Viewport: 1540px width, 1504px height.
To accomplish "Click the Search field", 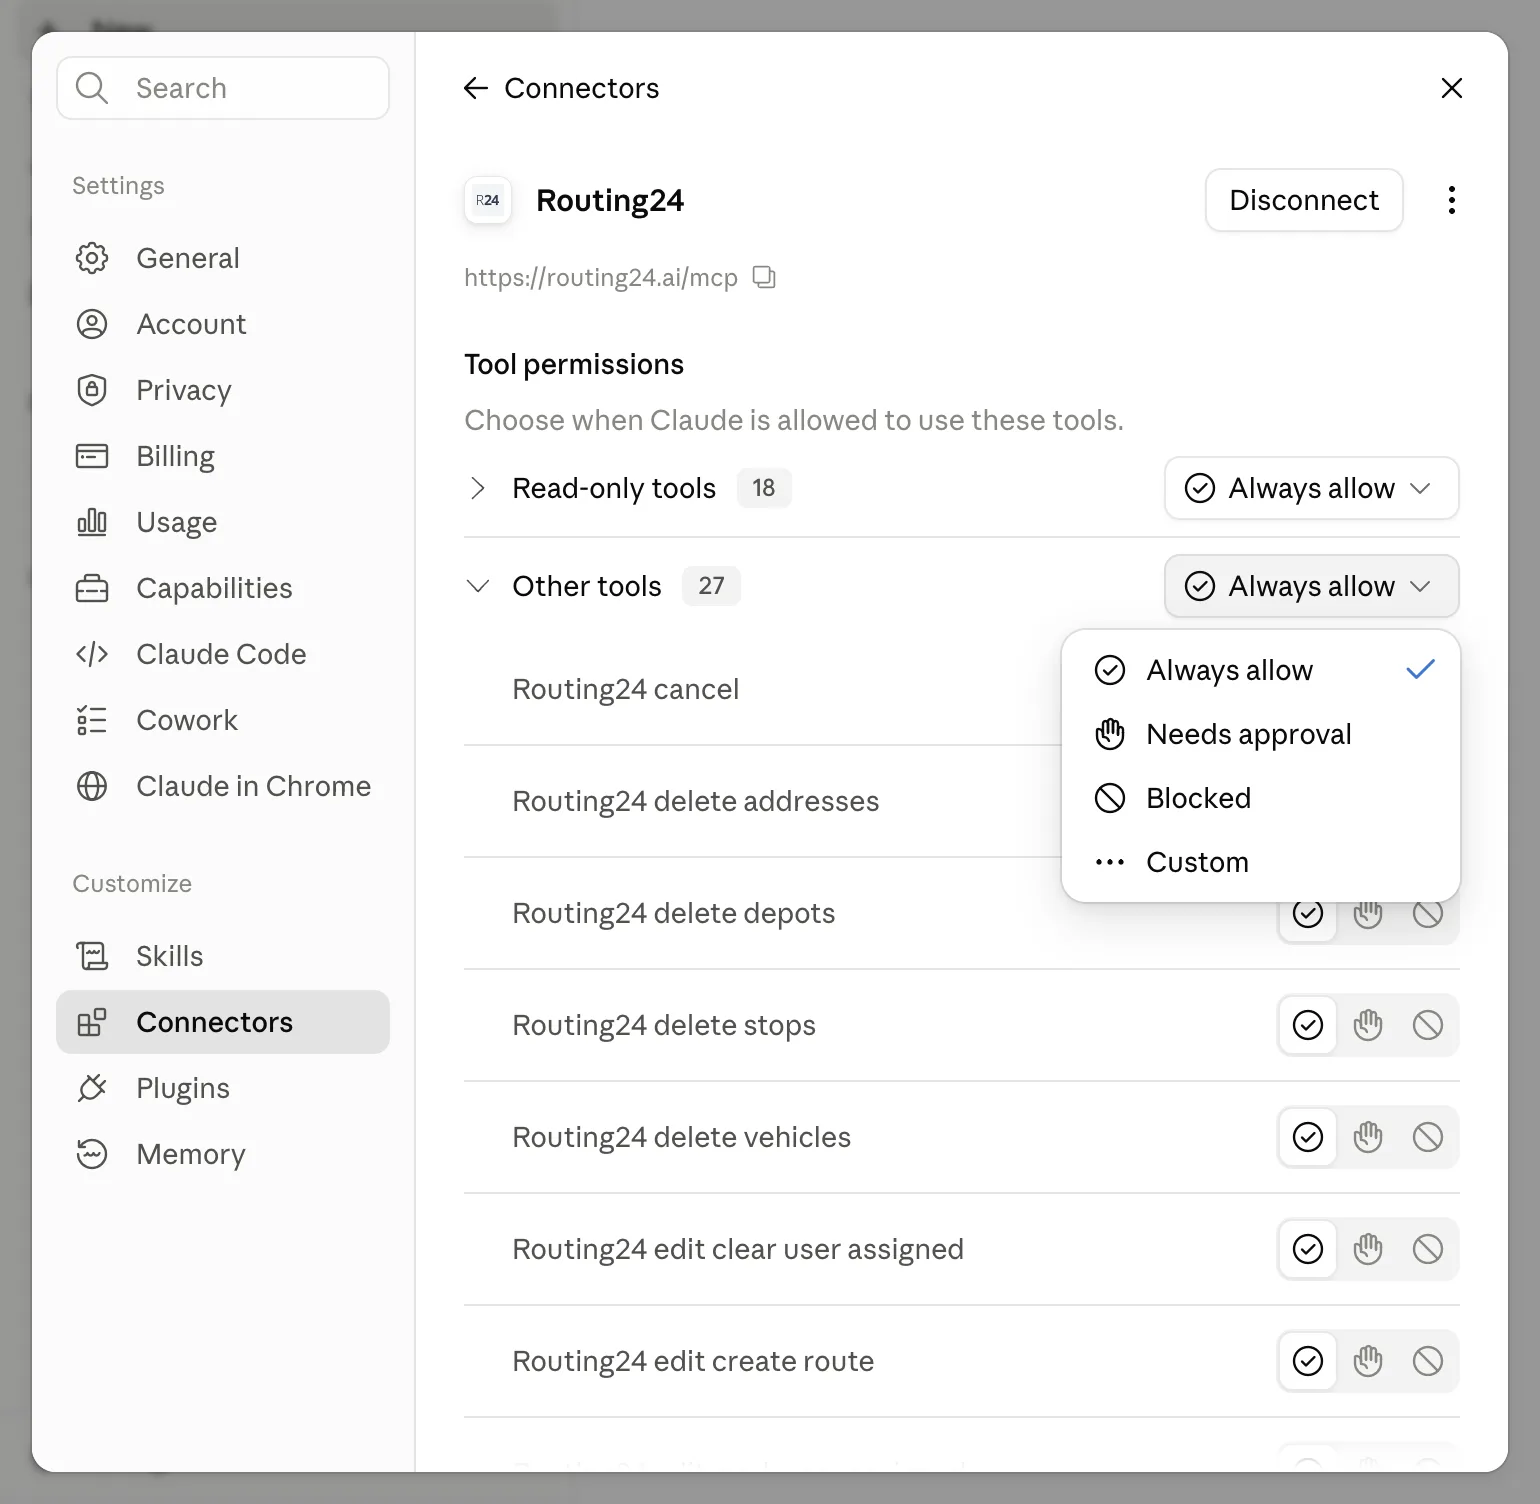I will 223,88.
